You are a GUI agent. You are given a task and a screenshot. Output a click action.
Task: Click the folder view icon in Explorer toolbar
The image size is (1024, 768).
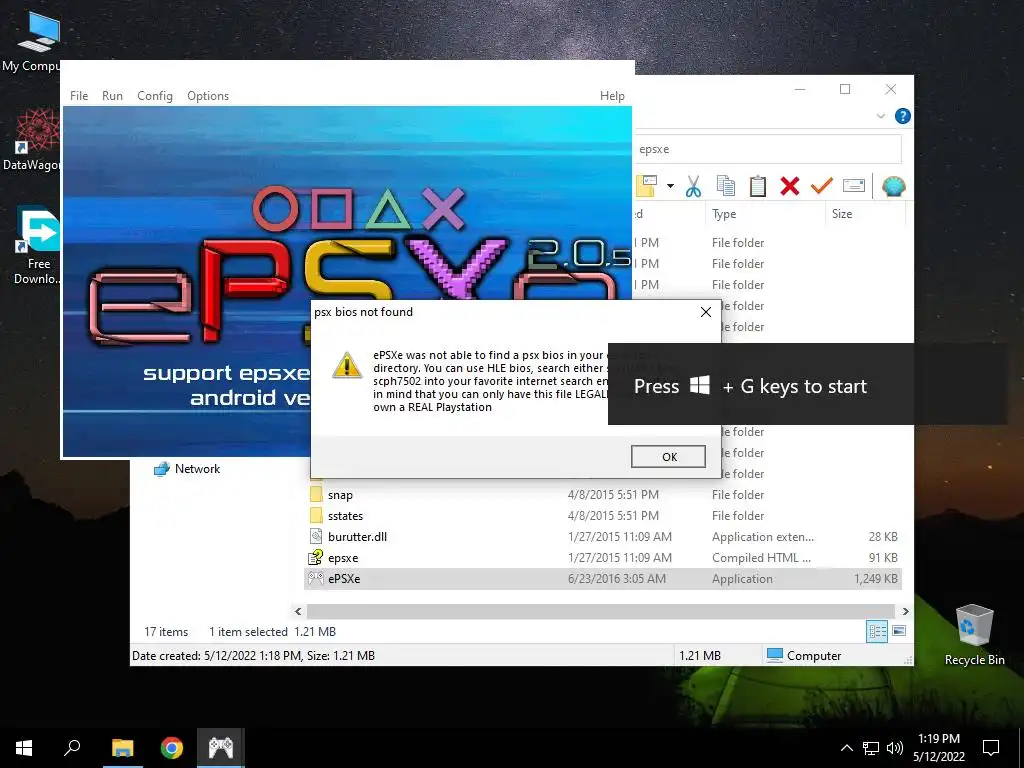point(647,187)
